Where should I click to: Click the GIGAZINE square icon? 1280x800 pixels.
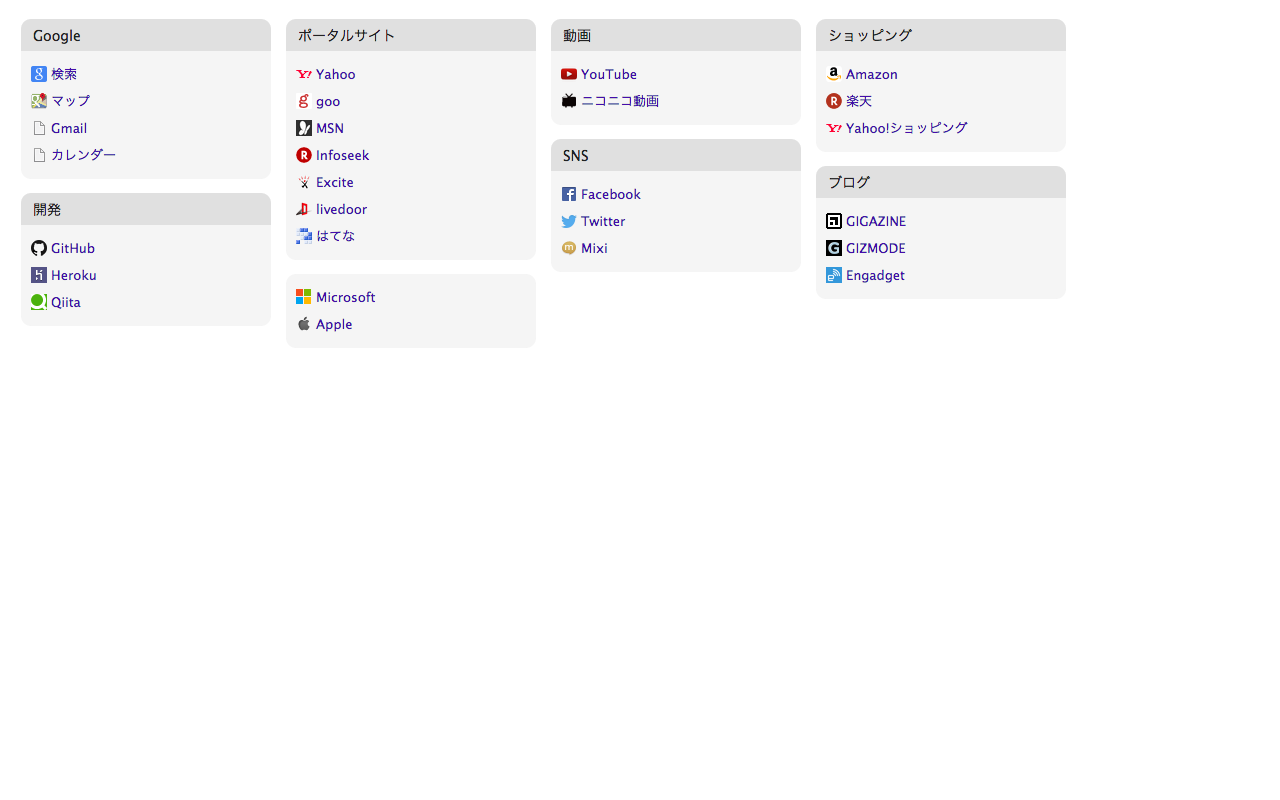(x=834, y=221)
